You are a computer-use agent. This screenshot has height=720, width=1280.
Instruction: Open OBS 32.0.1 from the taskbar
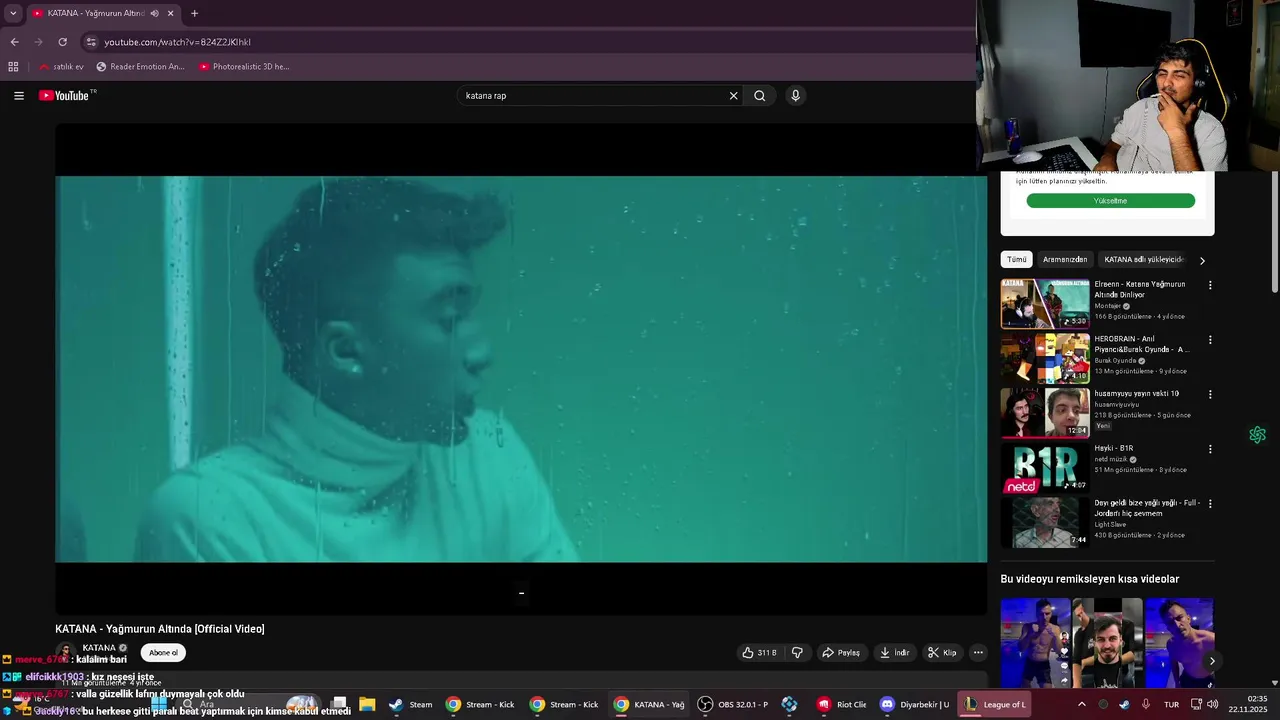tap(733, 704)
